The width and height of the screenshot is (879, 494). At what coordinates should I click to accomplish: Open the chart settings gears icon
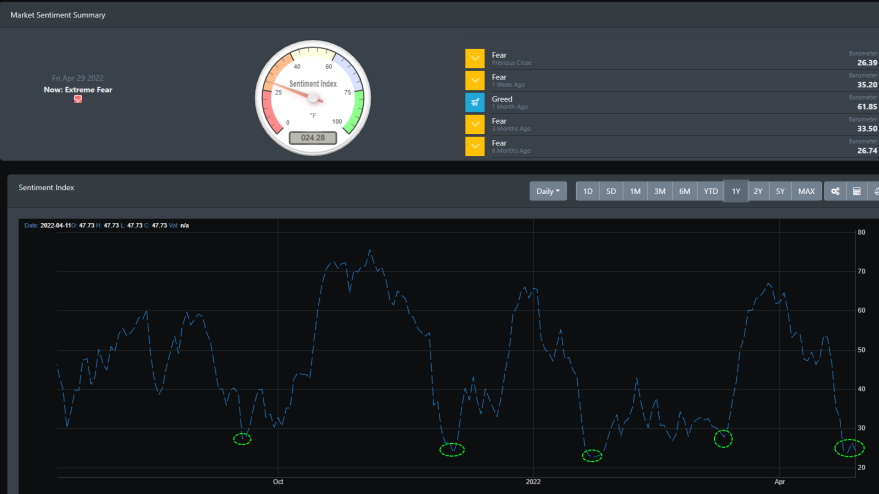point(835,191)
